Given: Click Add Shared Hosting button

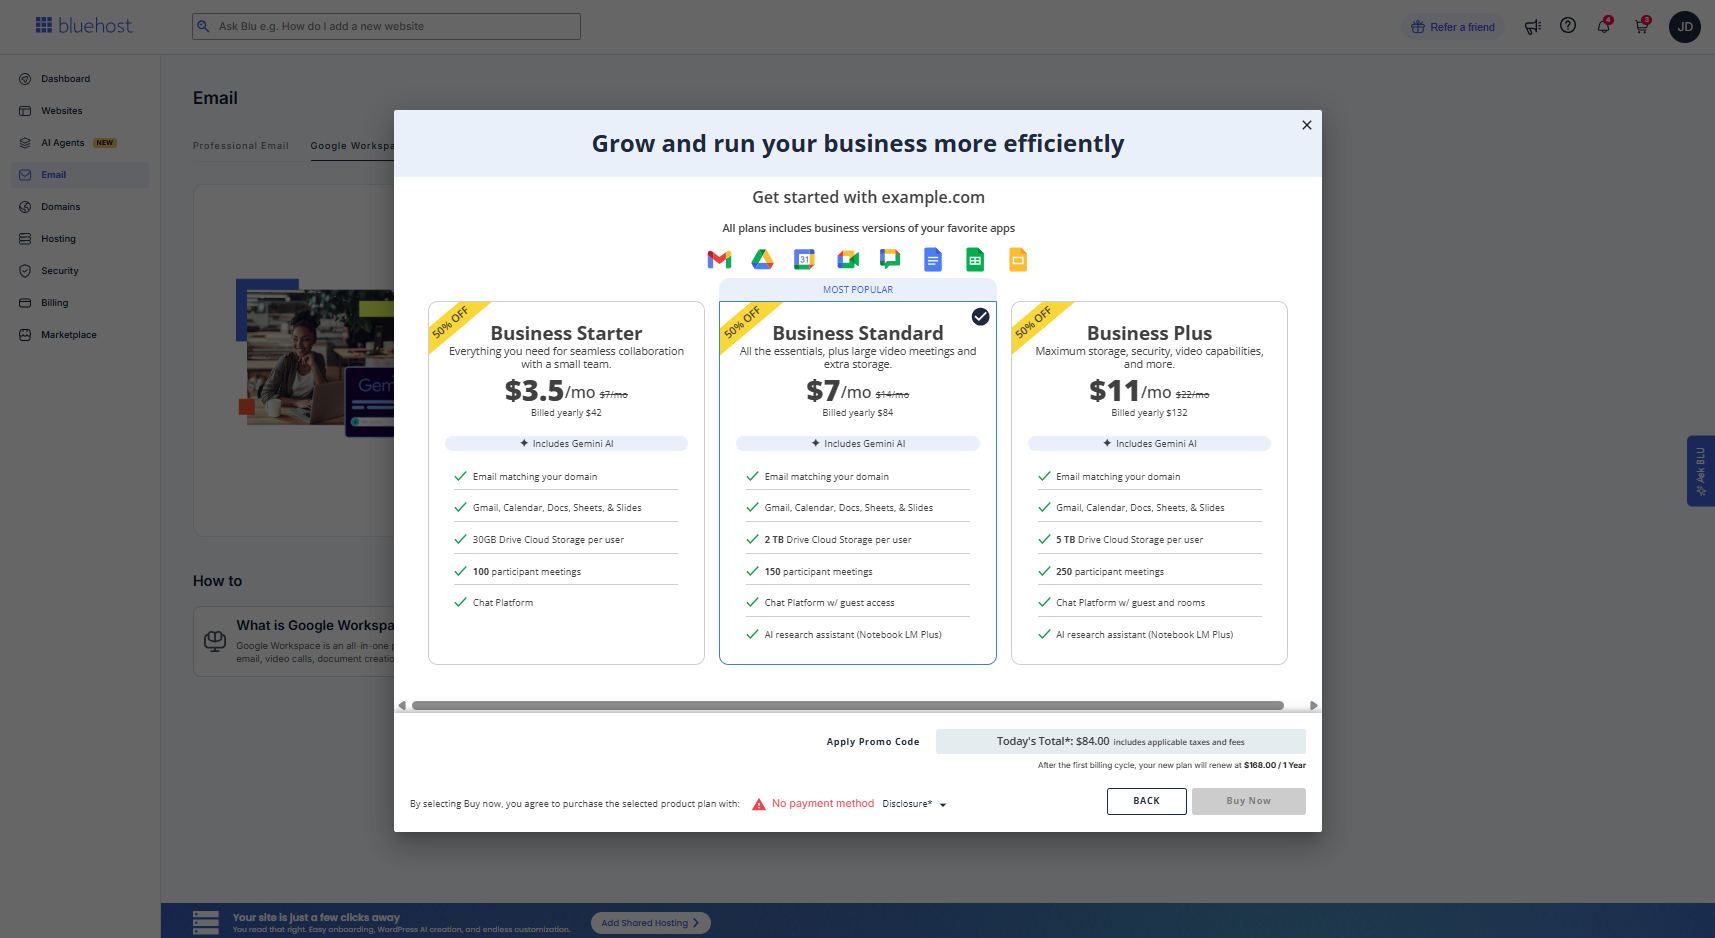Looking at the screenshot, I should coord(650,923).
